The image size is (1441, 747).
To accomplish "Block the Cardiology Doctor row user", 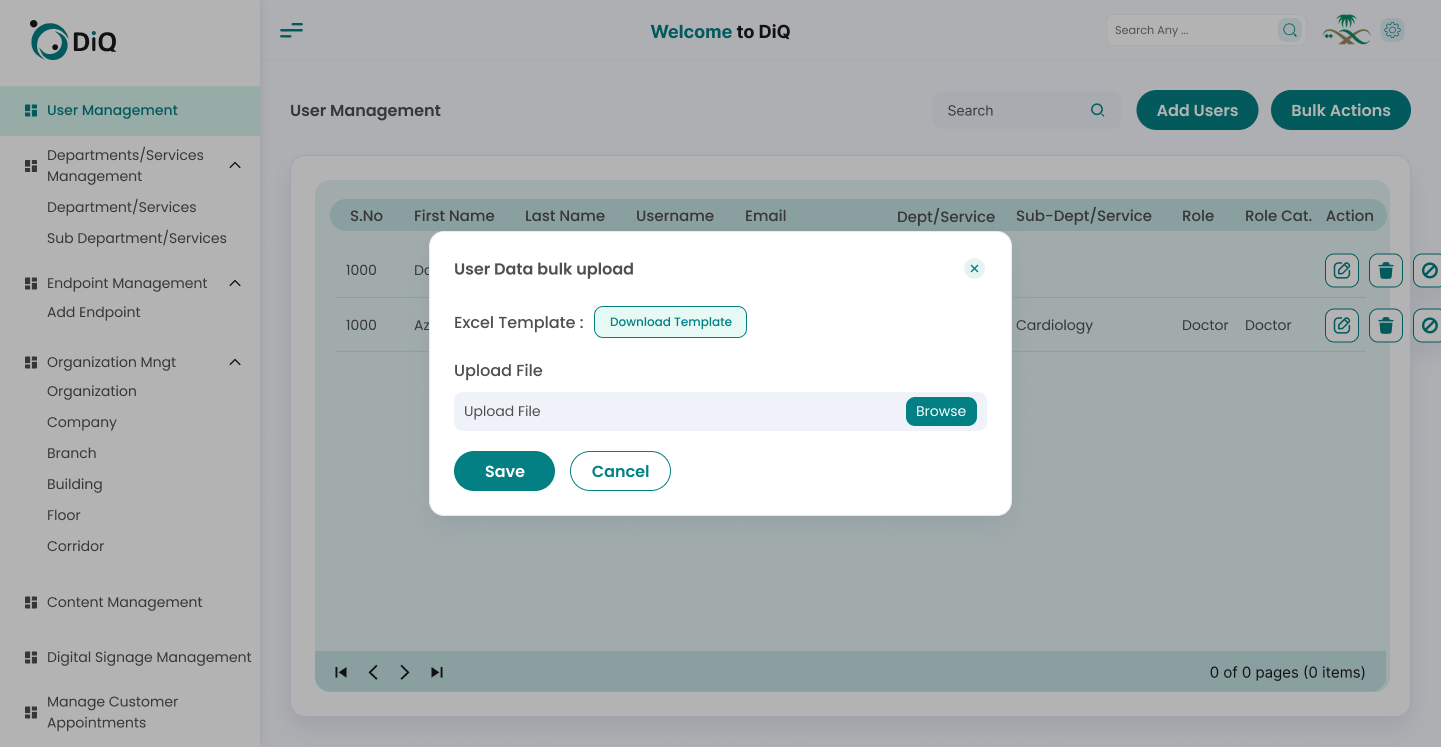I will [1428, 325].
